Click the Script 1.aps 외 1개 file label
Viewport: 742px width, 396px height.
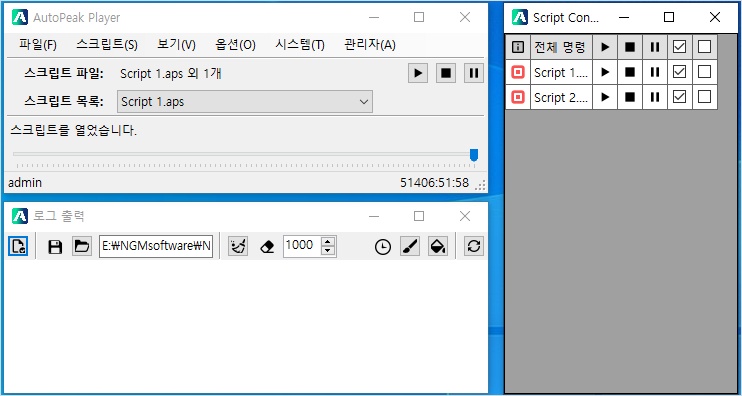coord(171,74)
